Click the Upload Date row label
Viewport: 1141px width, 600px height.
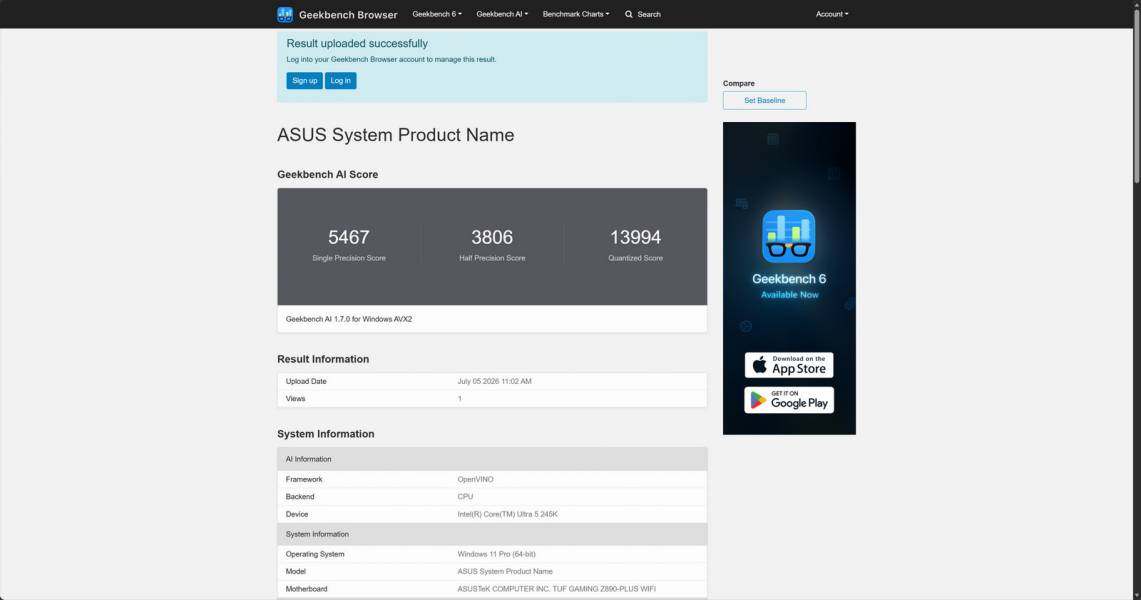pos(306,381)
